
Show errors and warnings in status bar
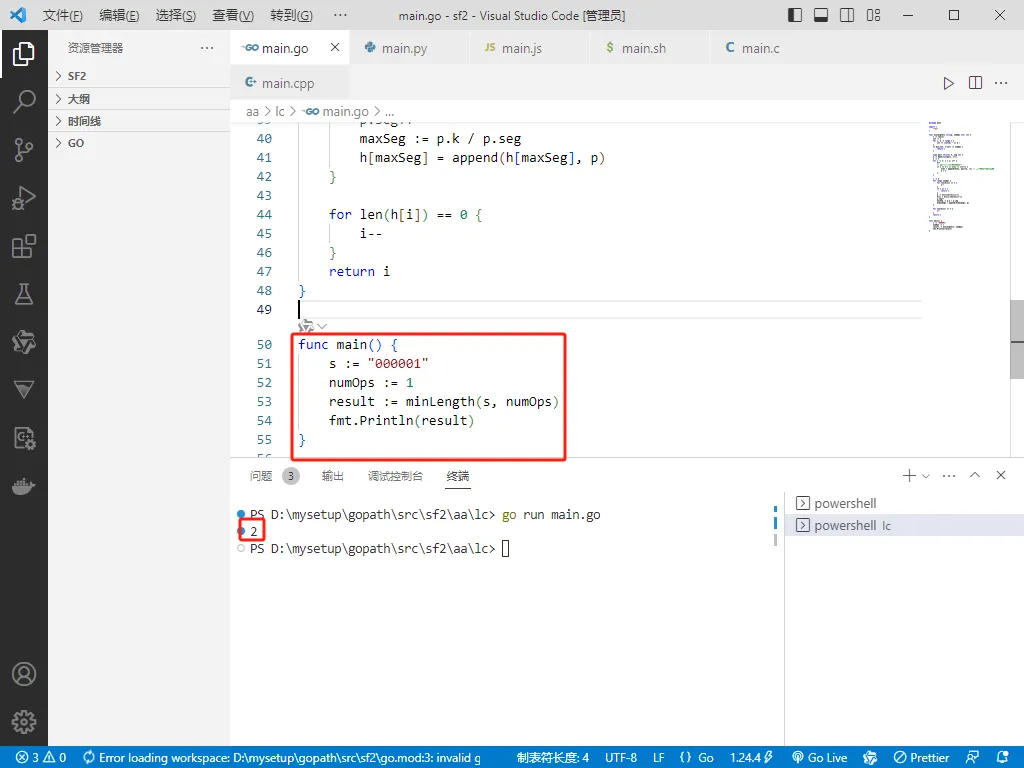point(41,758)
